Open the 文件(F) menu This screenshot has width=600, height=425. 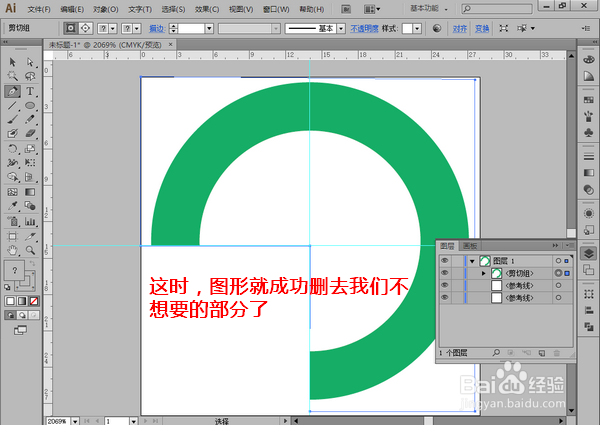coord(39,9)
